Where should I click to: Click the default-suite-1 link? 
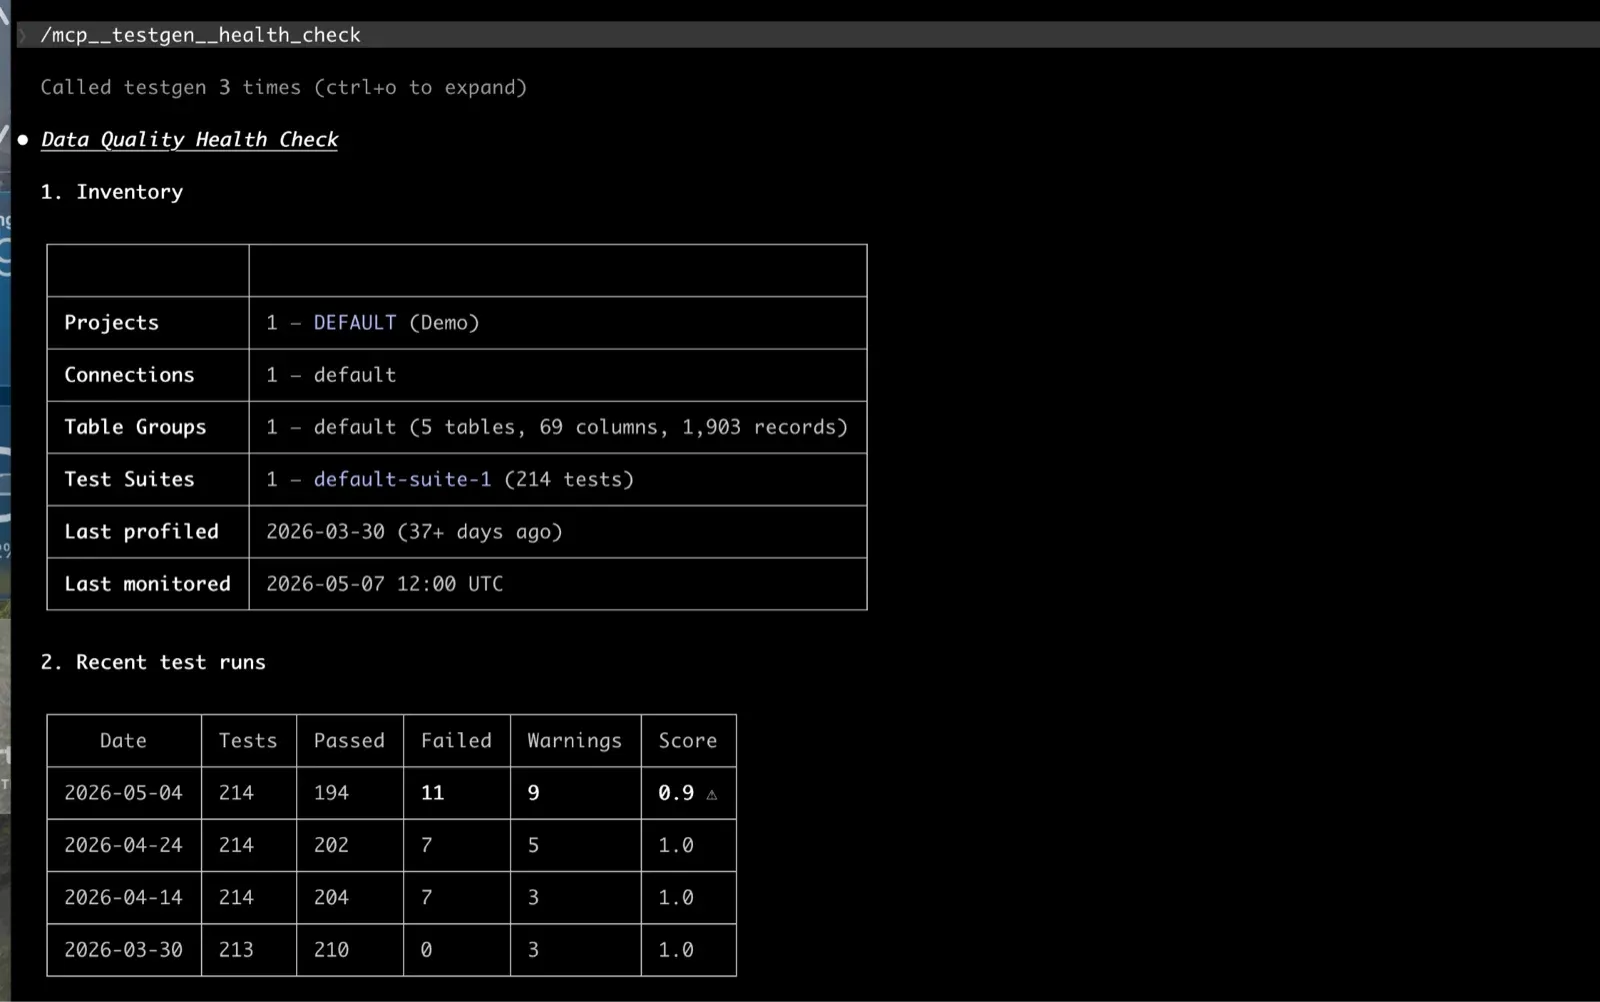(x=402, y=480)
